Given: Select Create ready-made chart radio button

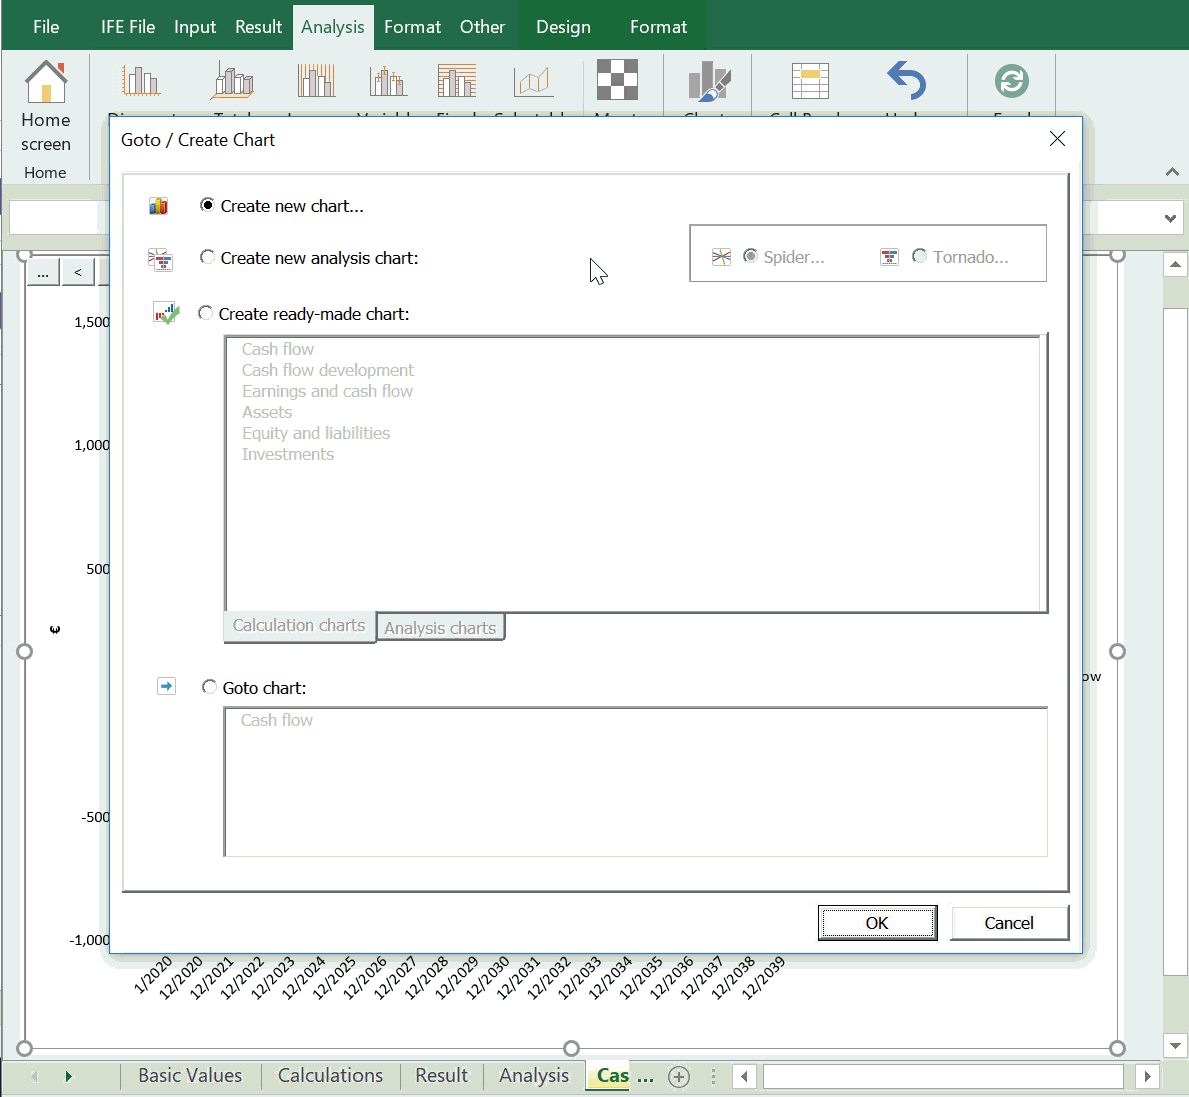Looking at the screenshot, I should tap(205, 313).
